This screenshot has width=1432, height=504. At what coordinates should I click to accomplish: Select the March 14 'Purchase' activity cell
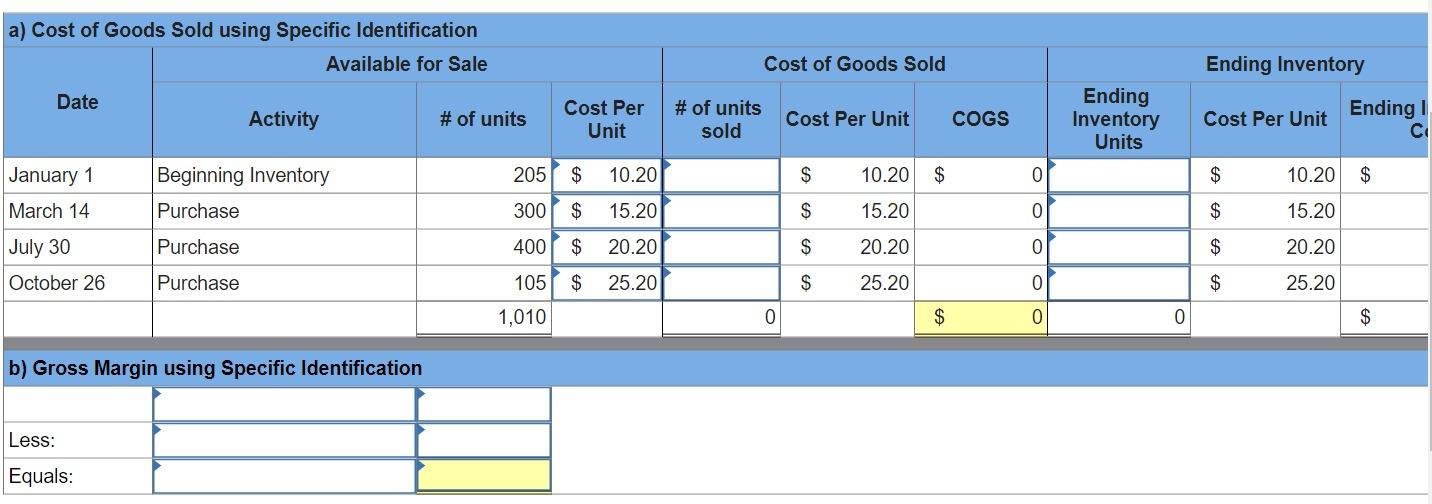click(284, 211)
